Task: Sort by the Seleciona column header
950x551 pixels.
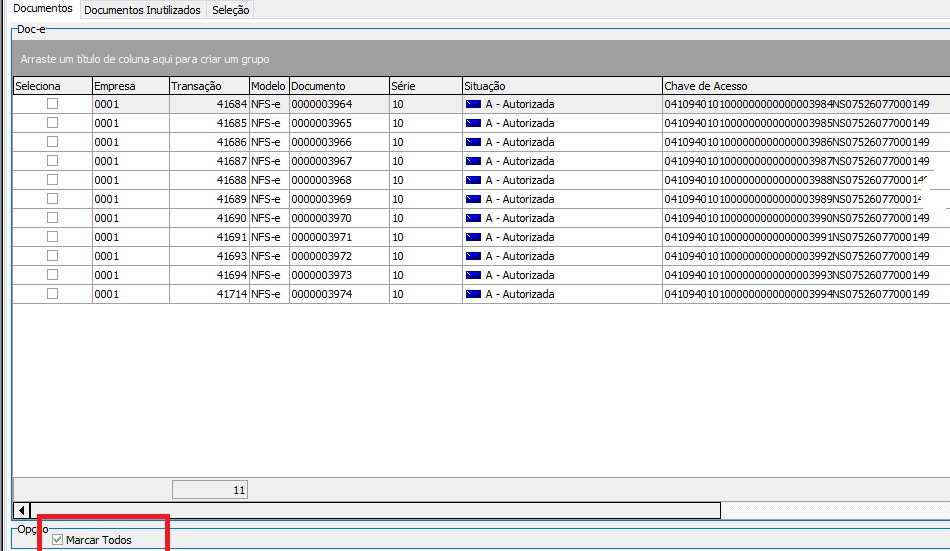Action: coord(52,85)
